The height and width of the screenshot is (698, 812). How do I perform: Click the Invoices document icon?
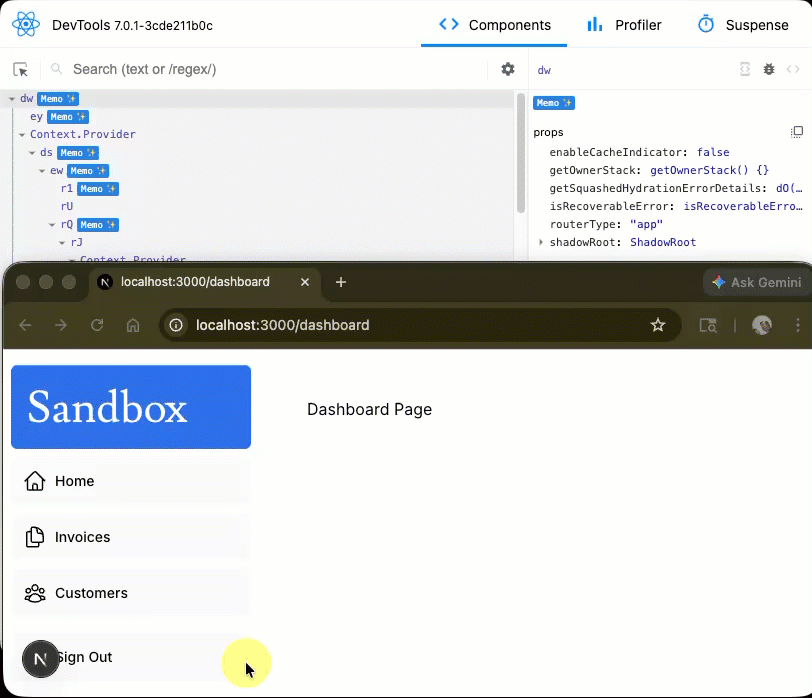(x=35, y=537)
